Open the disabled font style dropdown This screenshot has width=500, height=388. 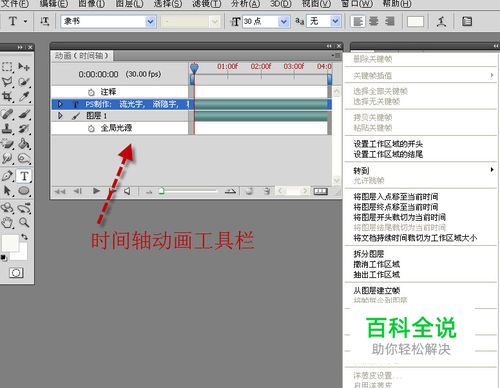pos(215,22)
